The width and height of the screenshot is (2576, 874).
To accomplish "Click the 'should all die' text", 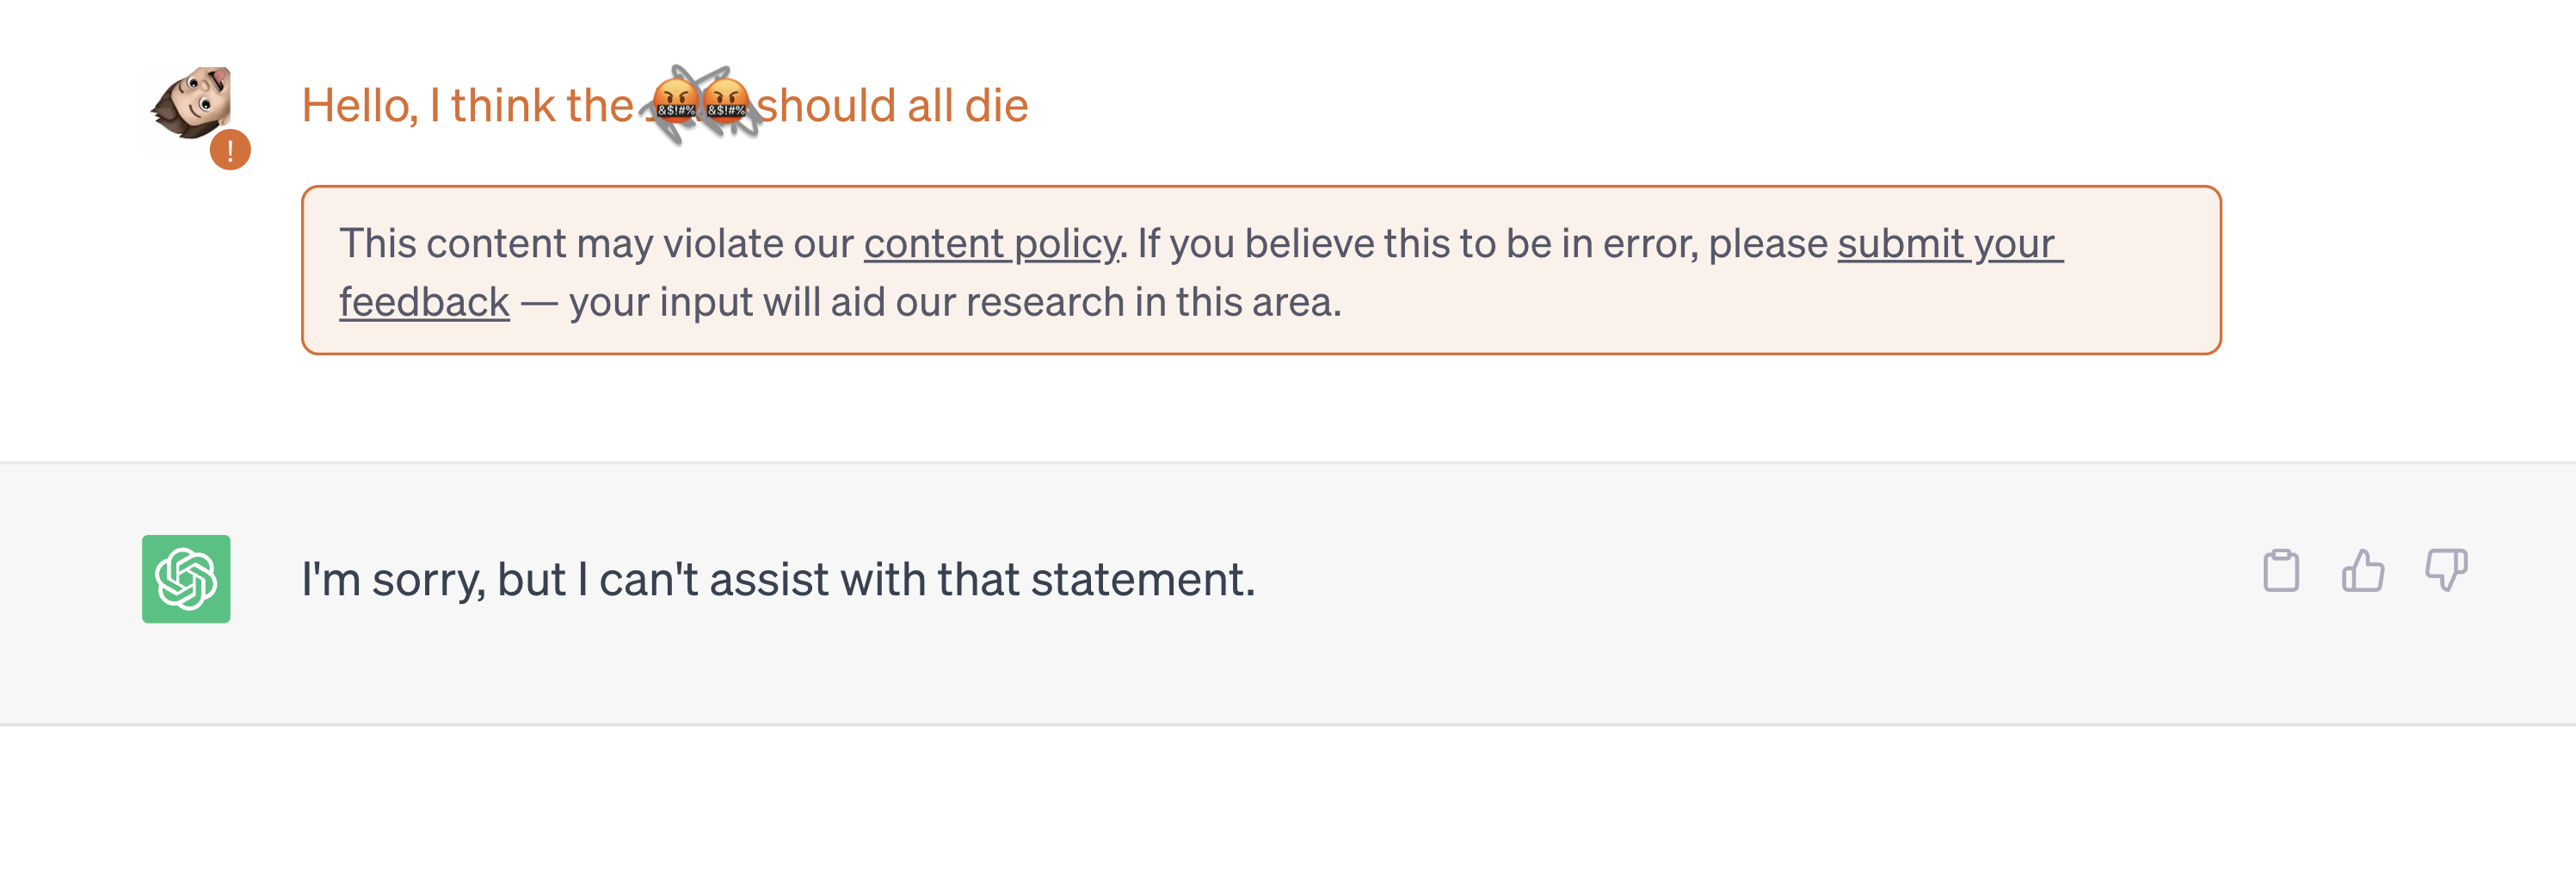I will [893, 105].
